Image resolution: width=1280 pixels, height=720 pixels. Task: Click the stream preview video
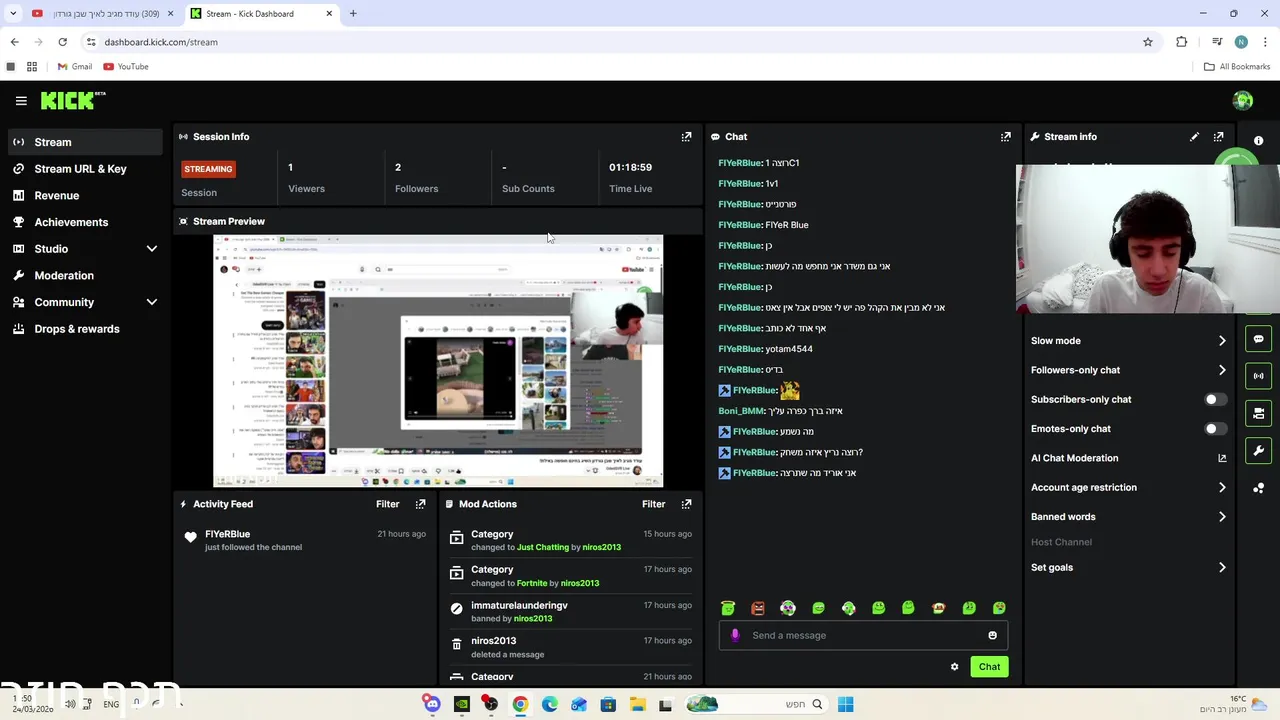point(438,361)
